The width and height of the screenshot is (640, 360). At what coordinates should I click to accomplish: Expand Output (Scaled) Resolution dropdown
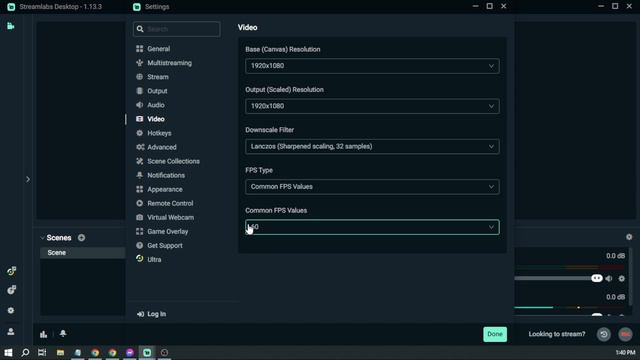click(372, 106)
